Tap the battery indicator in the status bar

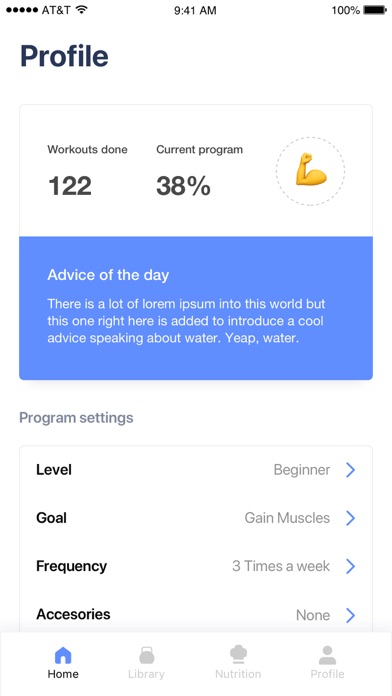tap(375, 10)
